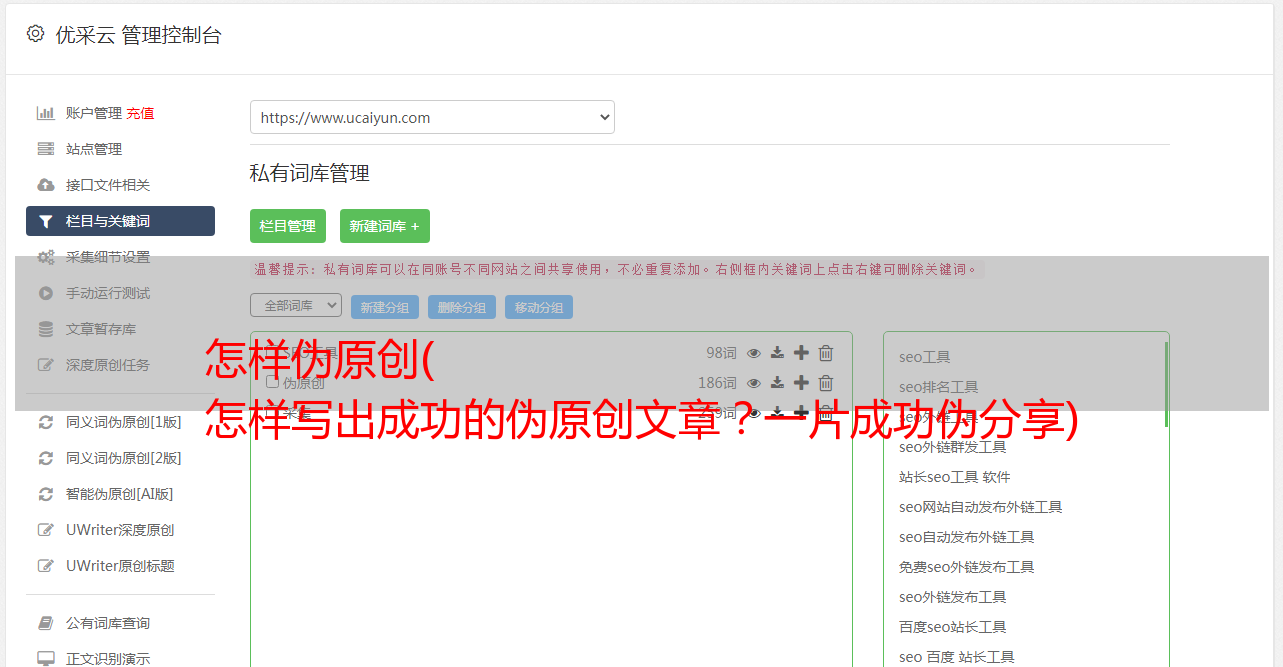Image resolution: width=1283 pixels, height=667 pixels.
Task: Select the keyword seo 百度 站长工具
Action: pos(957,657)
